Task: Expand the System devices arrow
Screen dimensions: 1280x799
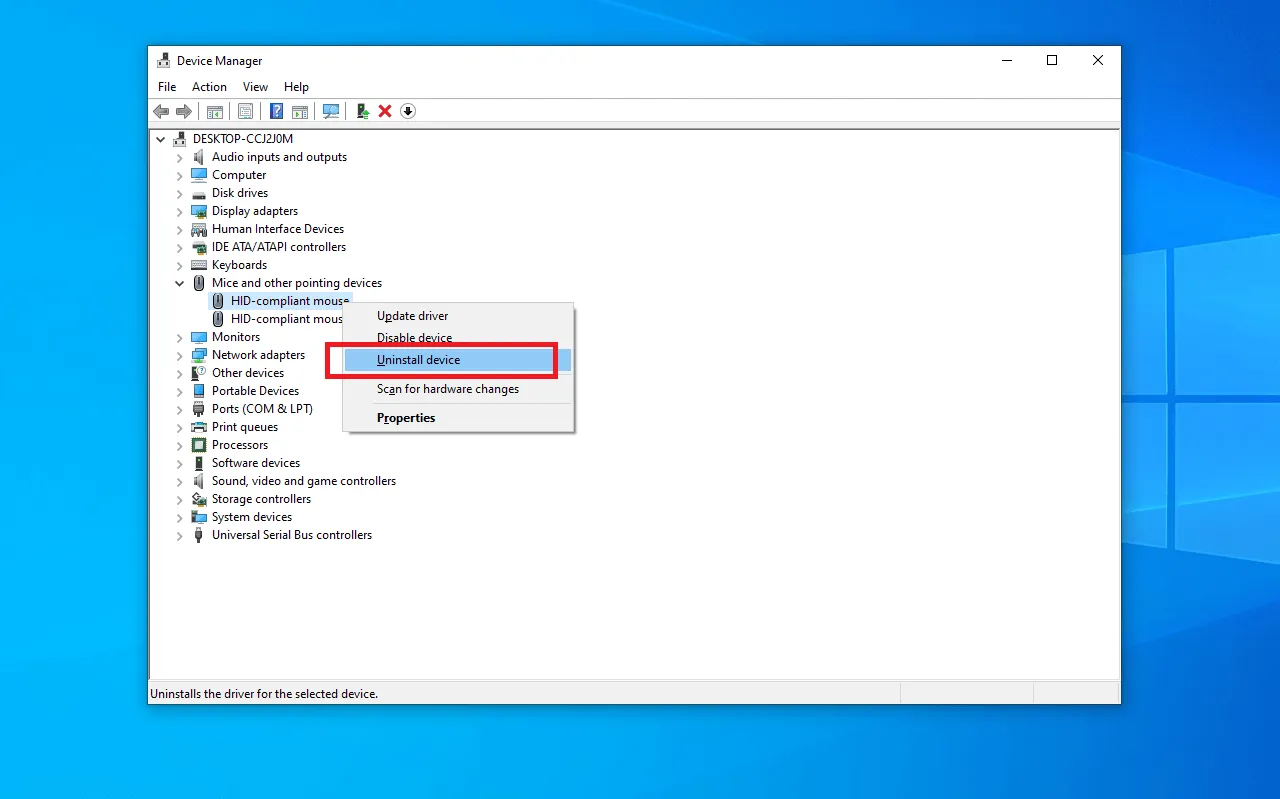Action: click(x=180, y=517)
